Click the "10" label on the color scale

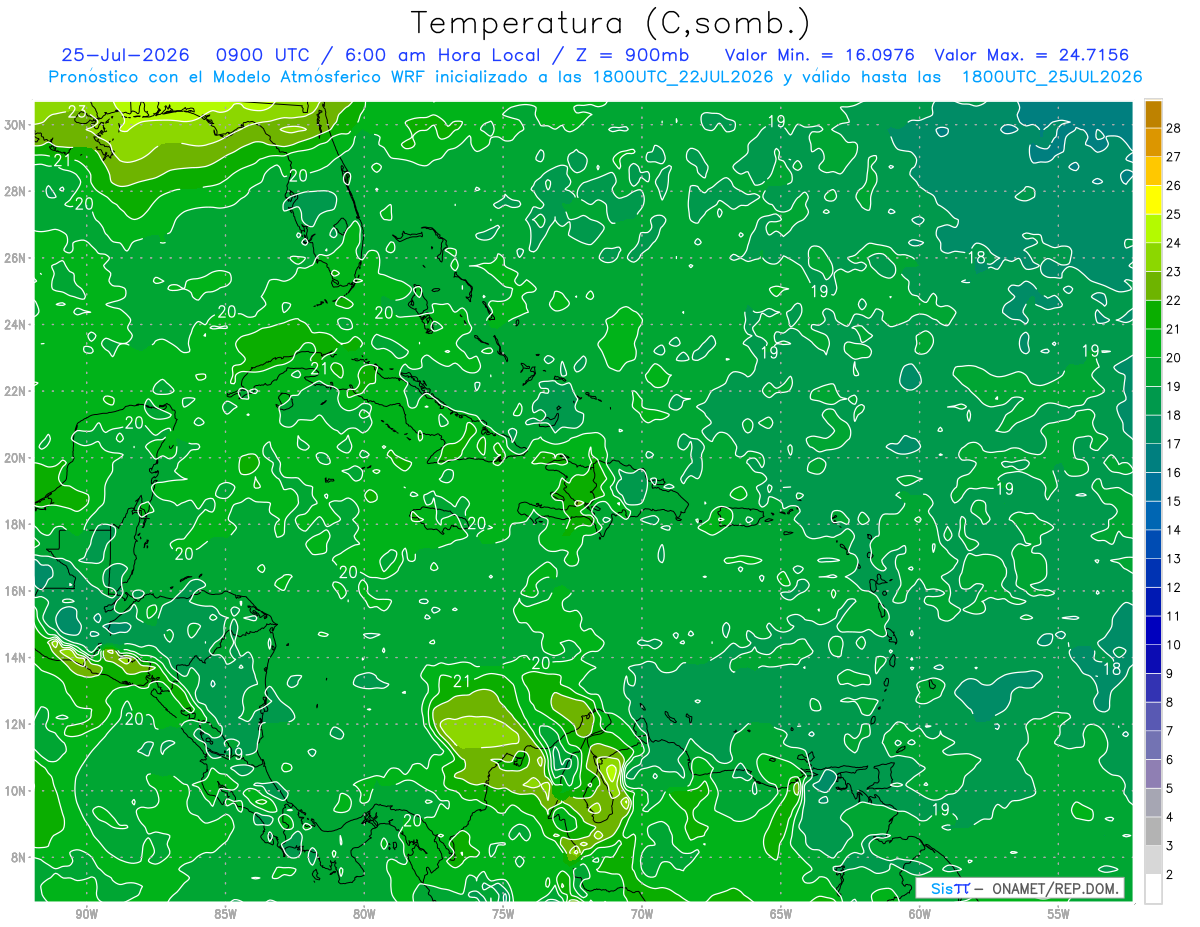coord(1174,645)
